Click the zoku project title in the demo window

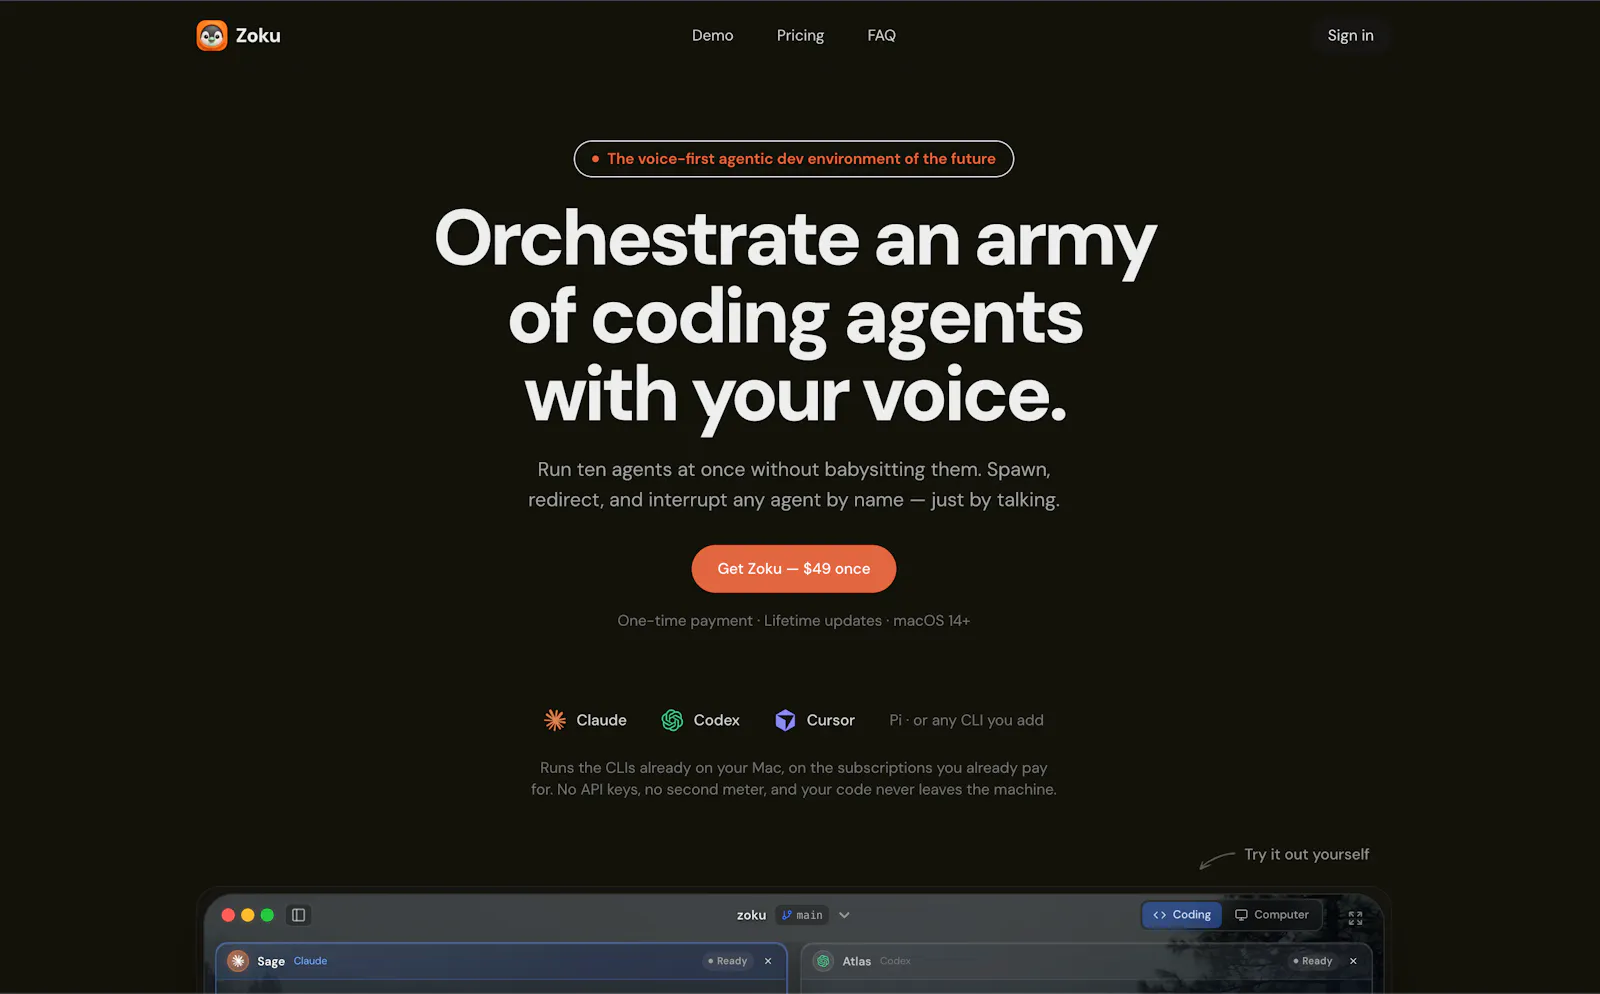(x=751, y=915)
